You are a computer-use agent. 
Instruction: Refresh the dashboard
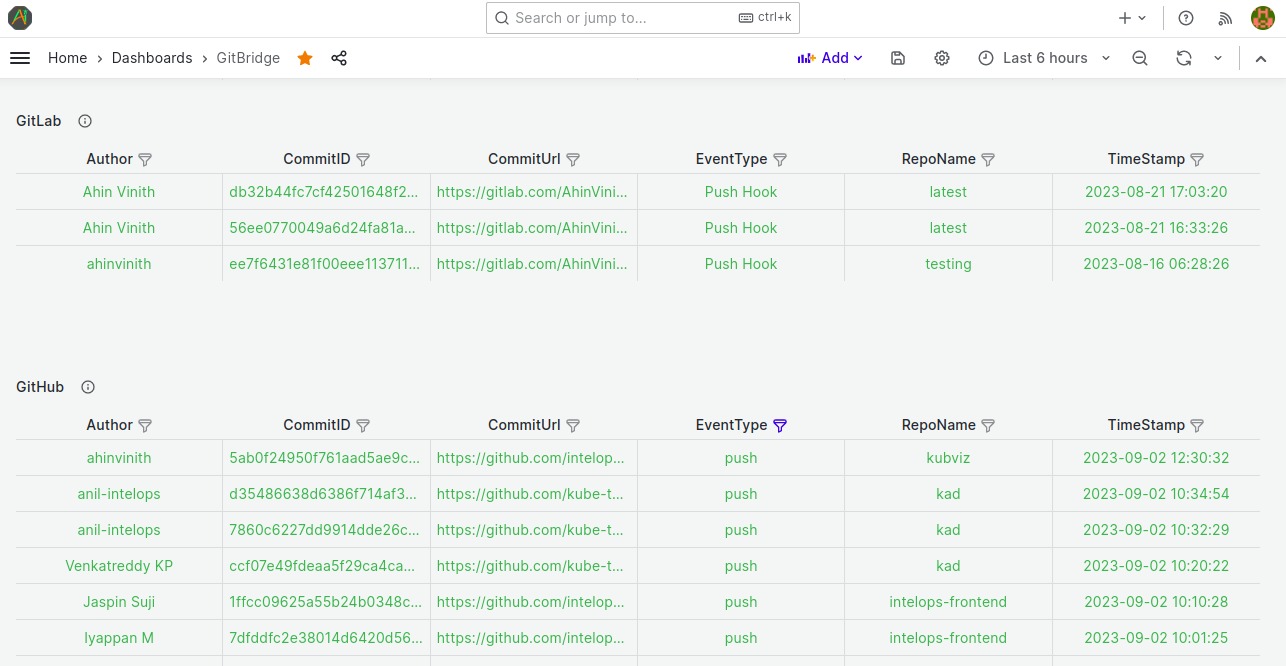pyautogui.click(x=1184, y=58)
